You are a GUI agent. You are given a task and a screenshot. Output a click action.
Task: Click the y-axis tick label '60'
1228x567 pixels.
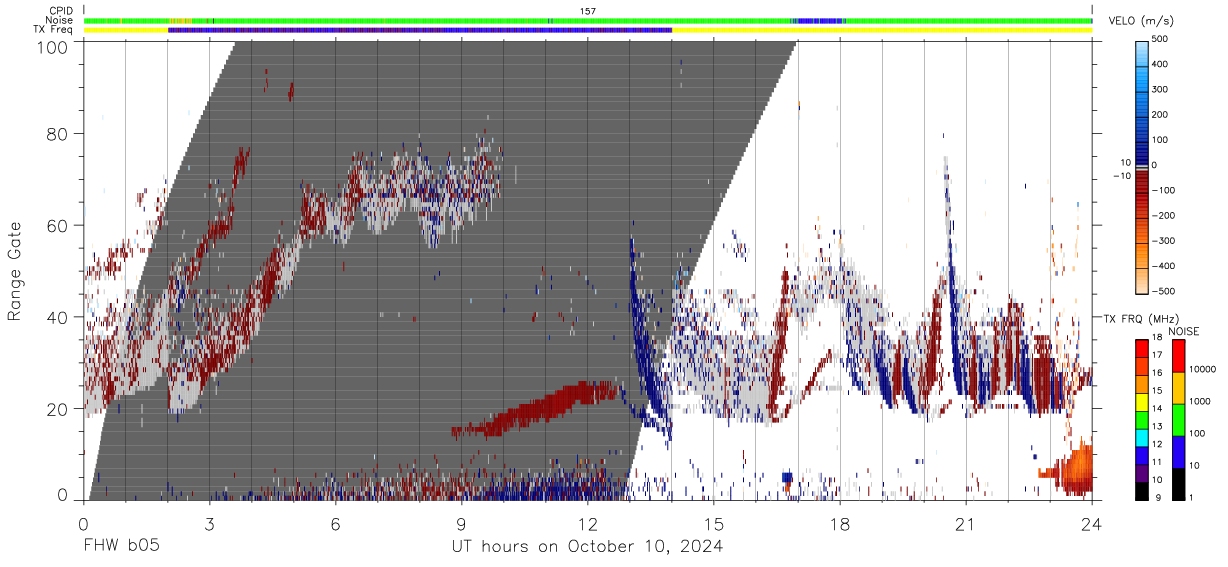pyautogui.click(x=59, y=226)
